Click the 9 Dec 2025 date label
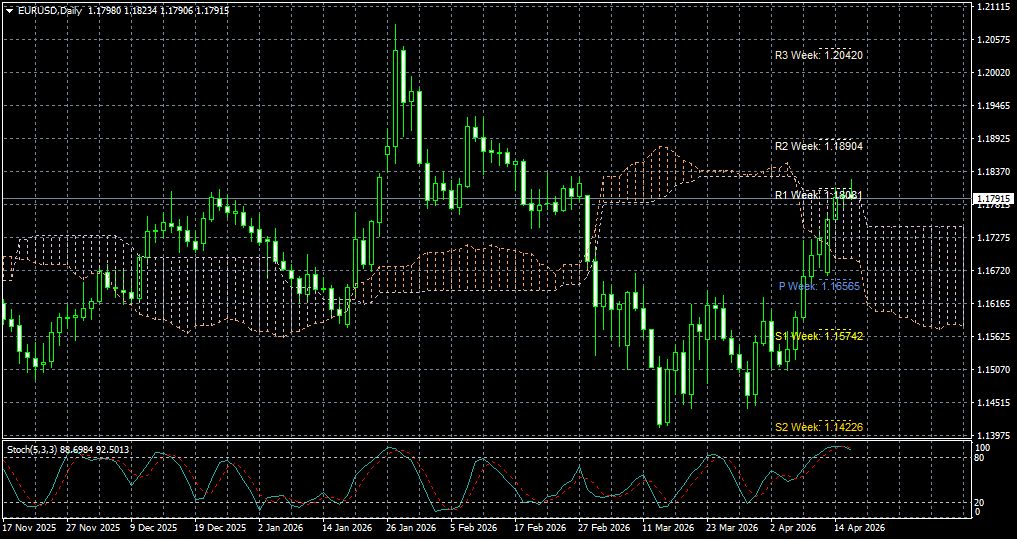1017x539 pixels. pos(154,528)
